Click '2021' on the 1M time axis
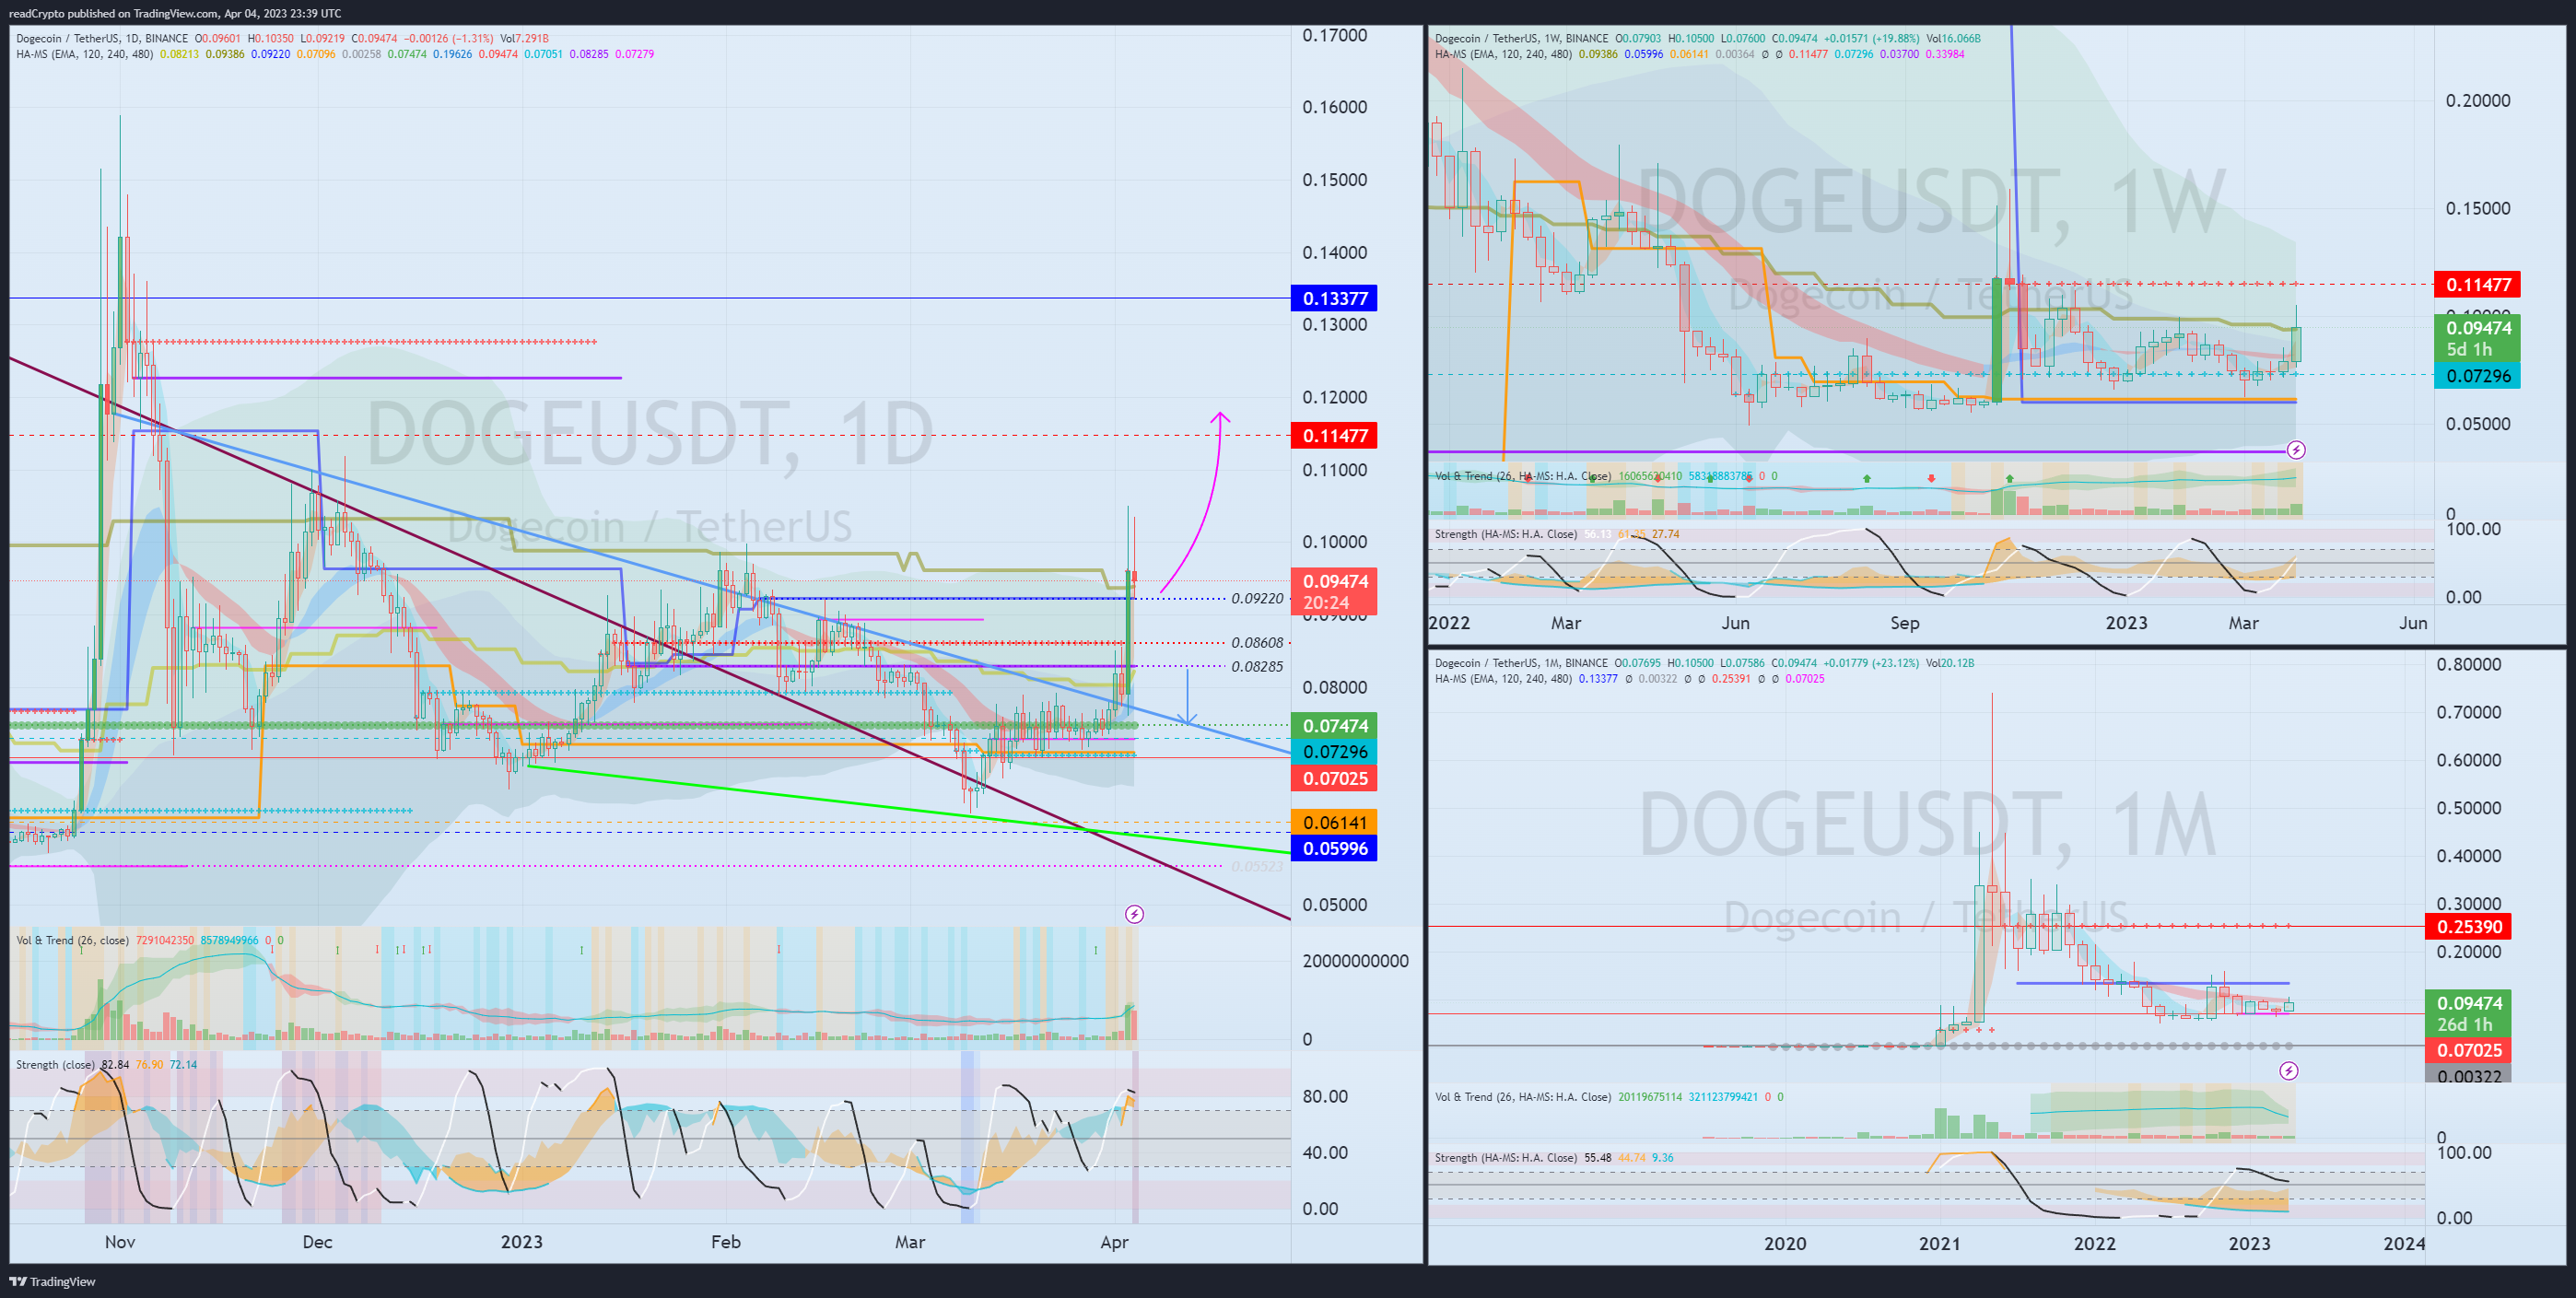This screenshot has height=1298, width=2576. pyautogui.click(x=1940, y=1243)
